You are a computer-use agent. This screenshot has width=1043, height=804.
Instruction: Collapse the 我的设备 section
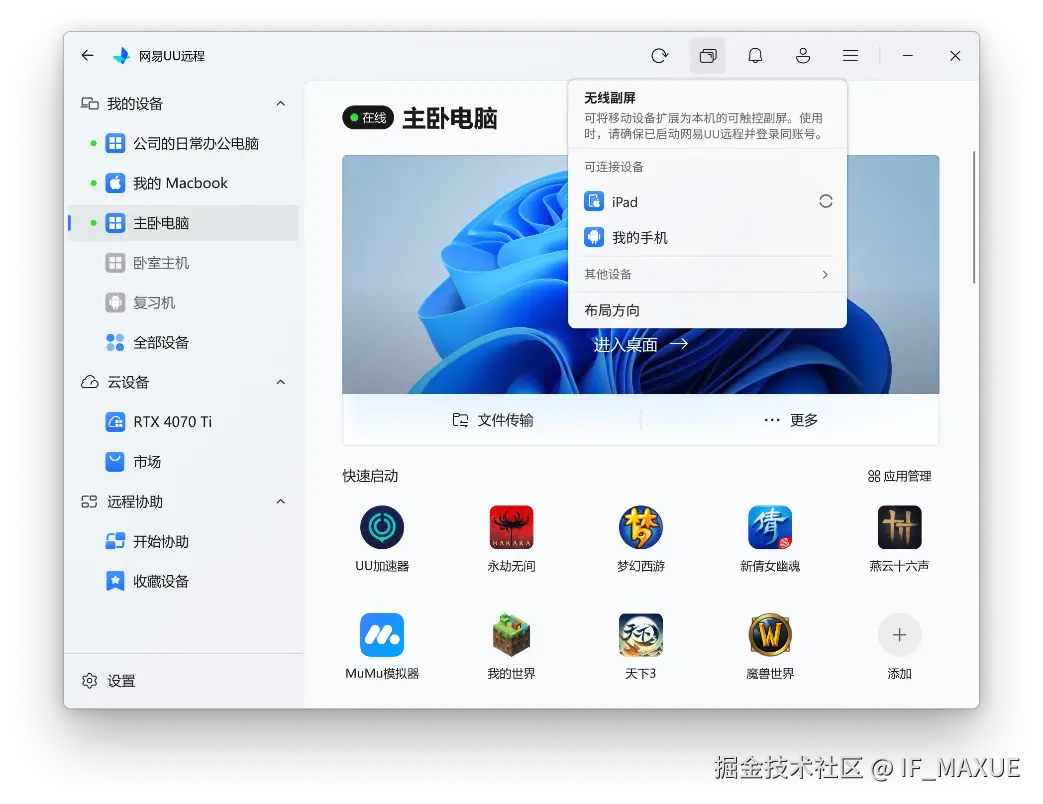coord(281,104)
